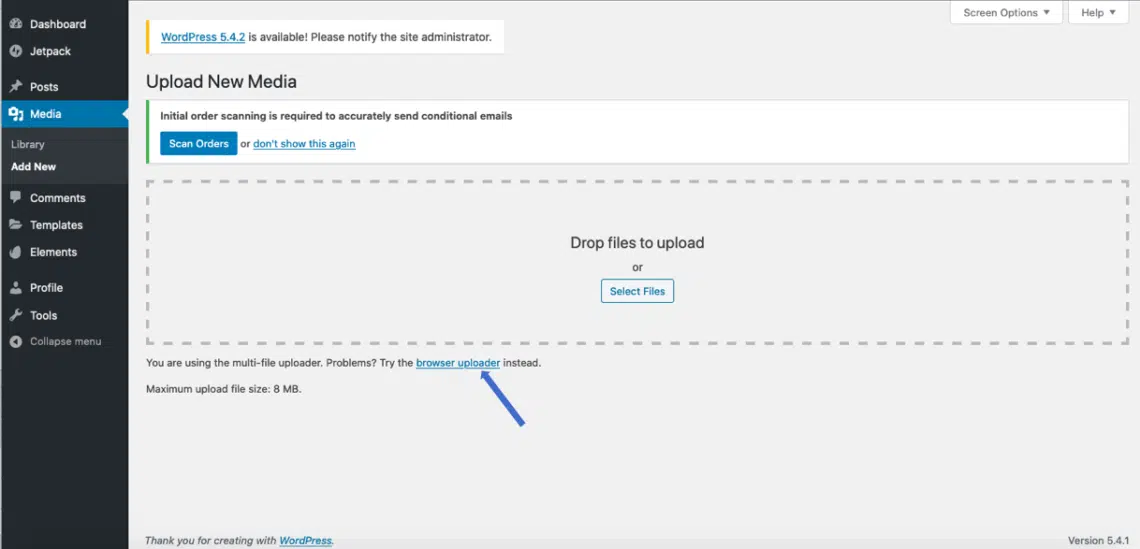Expand the Help dropdown tab
This screenshot has height=549, width=1140.
(x=1098, y=12)
